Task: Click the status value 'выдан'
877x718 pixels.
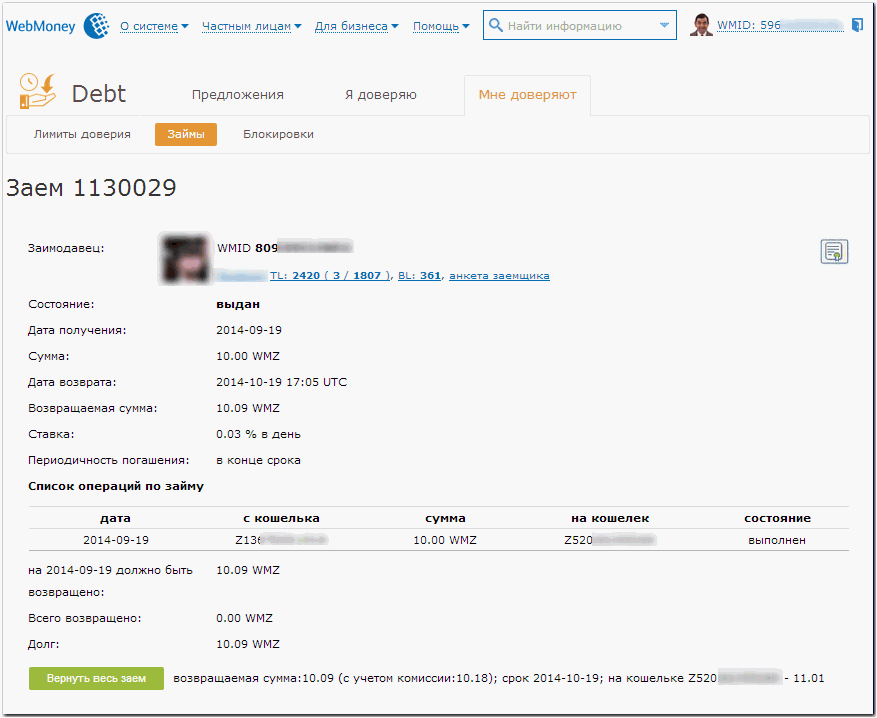Action: pyautogui.click(x=238, y=304)
